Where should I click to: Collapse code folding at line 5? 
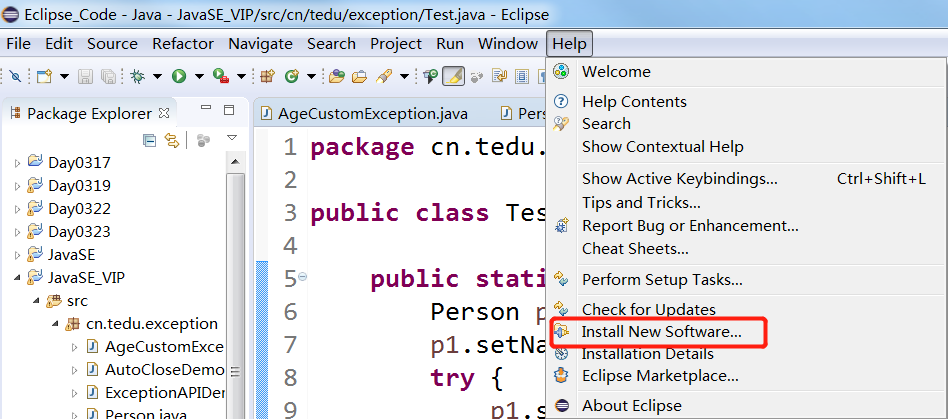point(303,276)
